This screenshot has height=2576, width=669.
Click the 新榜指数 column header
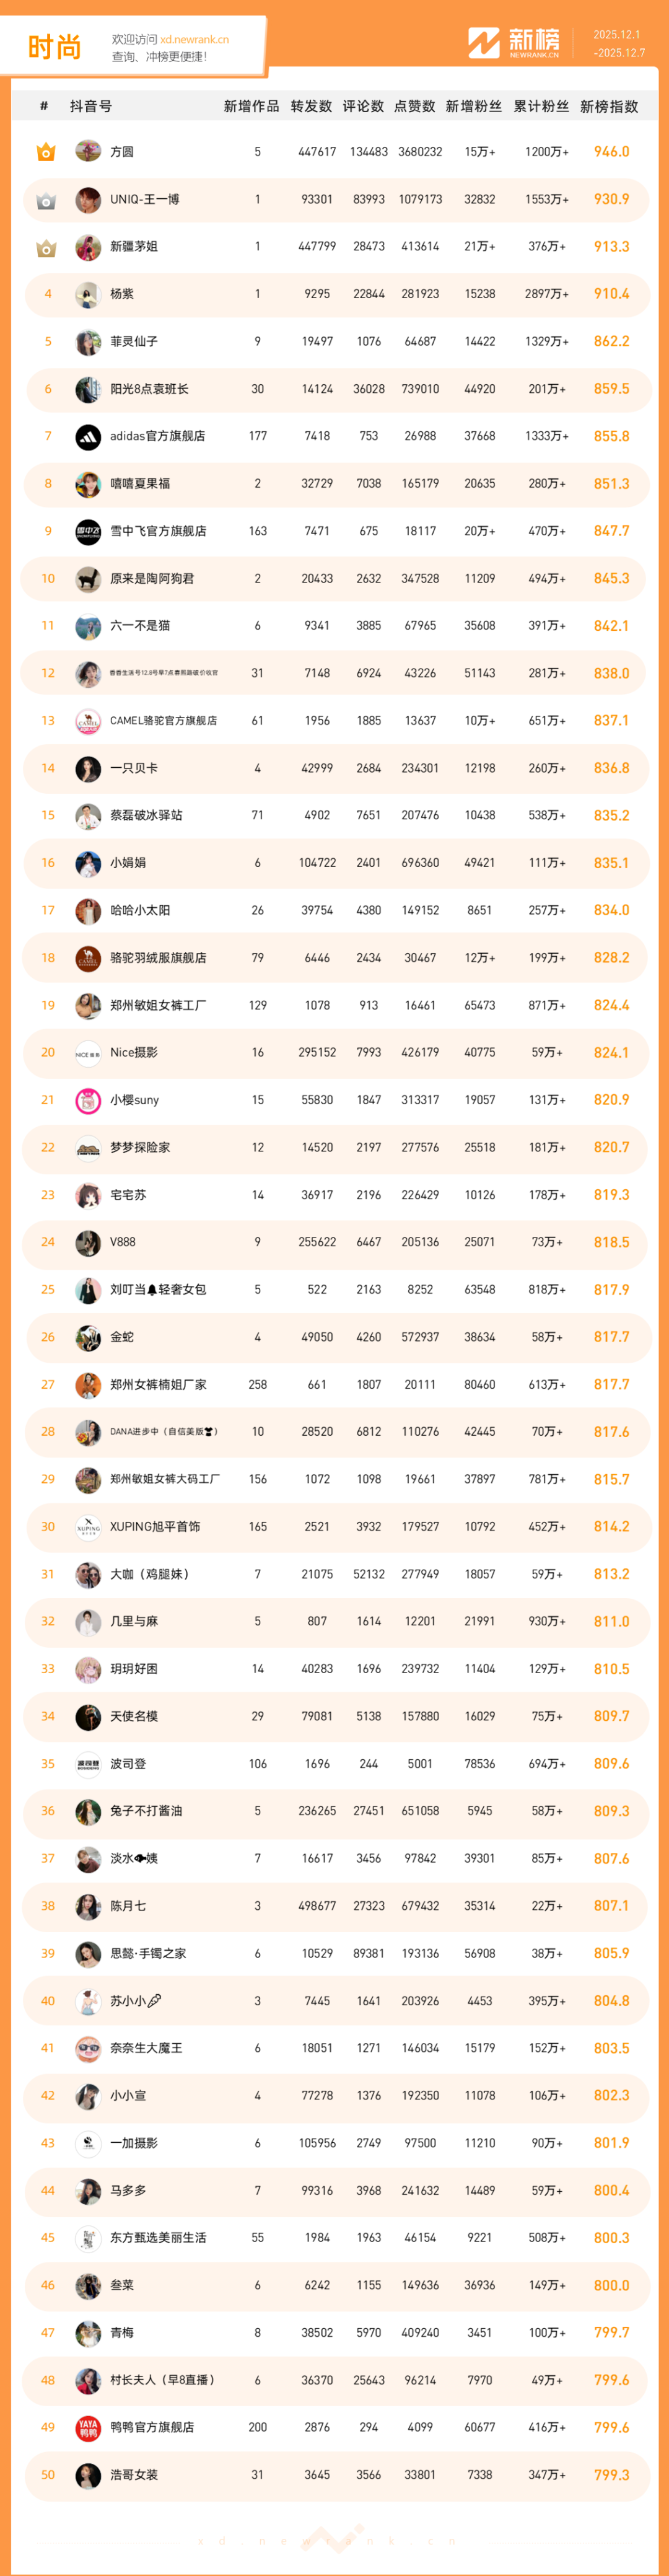609,107
